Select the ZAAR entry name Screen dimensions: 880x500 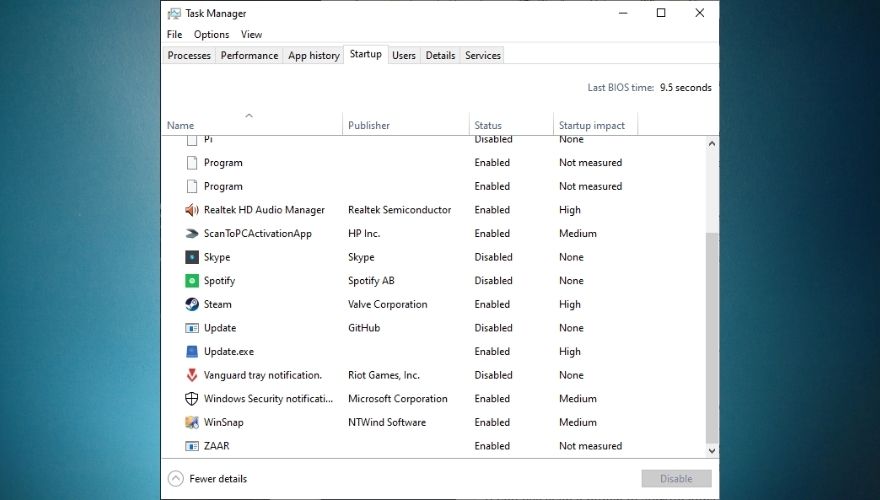click(x=216, y=446)
